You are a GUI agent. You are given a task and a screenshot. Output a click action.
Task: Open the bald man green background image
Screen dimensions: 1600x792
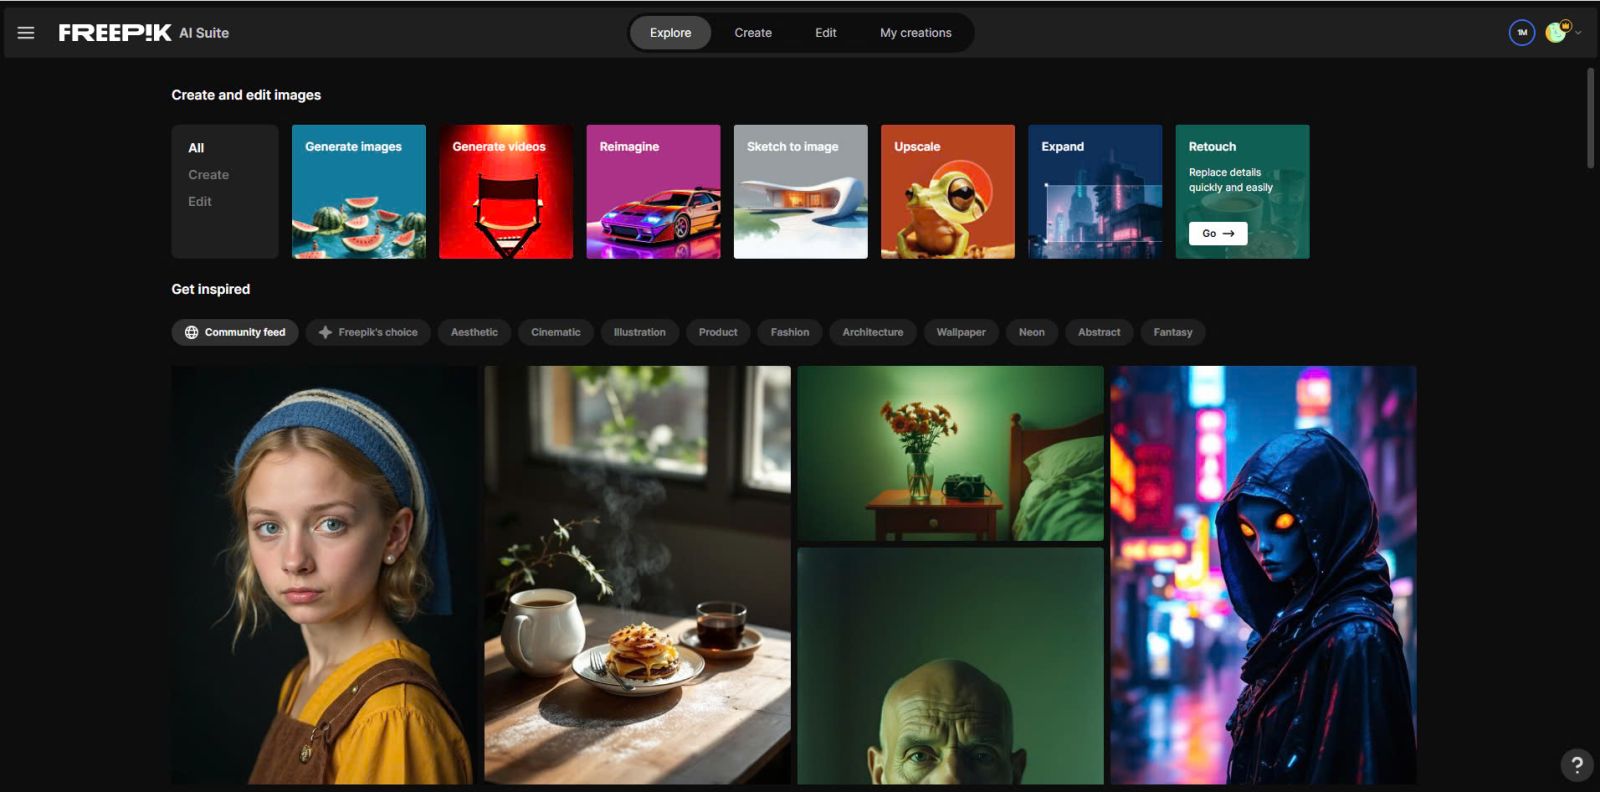tap(951, 666)
